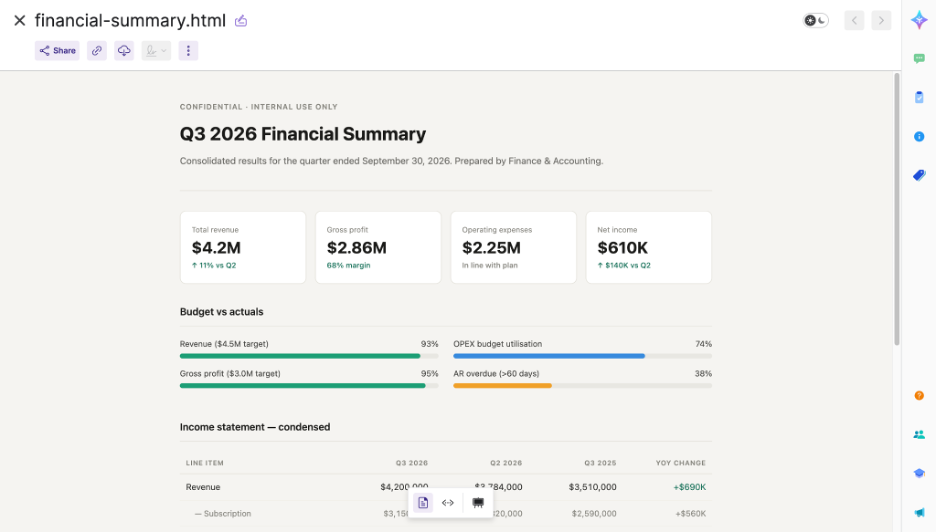Toggle dark mode switch
The width and height of the screenshot is (936, 532).
pos(815,20)
